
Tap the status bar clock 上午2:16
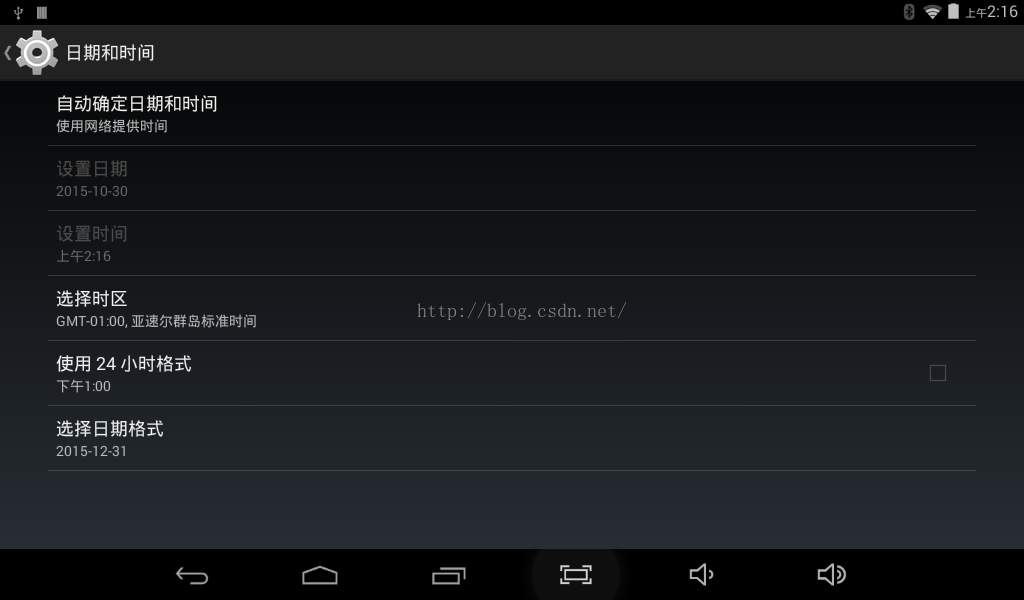(x=991, y=12)
